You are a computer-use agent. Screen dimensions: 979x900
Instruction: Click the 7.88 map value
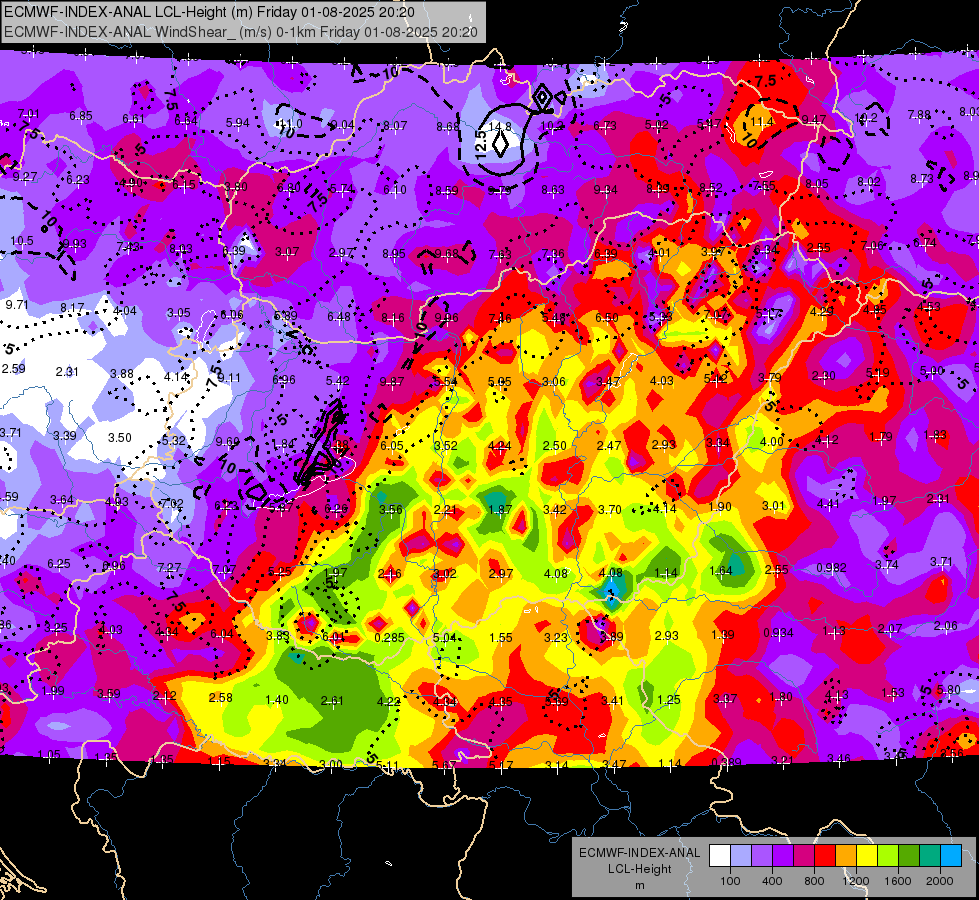(919, 114)
